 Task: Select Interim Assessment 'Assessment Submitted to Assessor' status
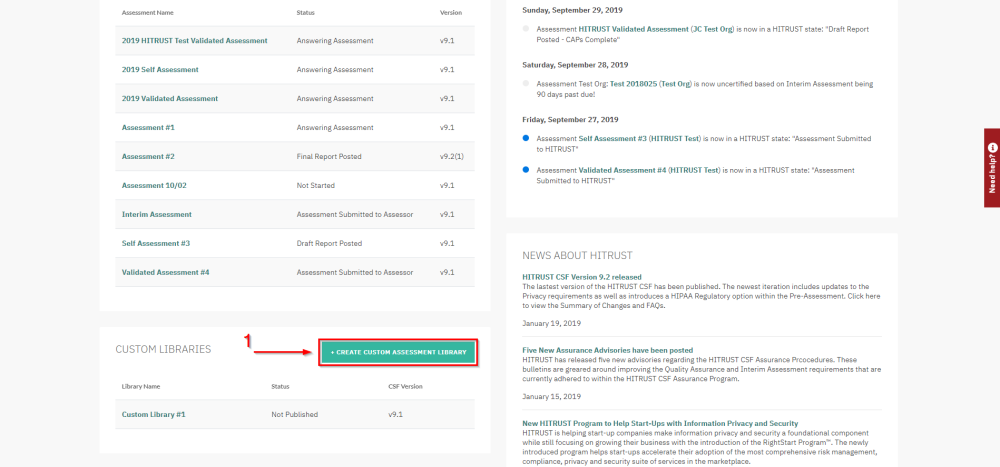(355, 214)
